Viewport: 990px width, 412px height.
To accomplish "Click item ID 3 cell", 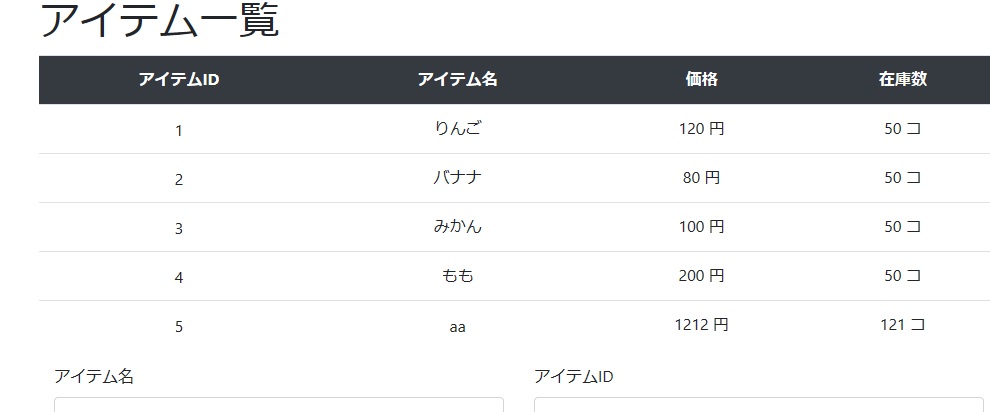I will pos(179,228).
